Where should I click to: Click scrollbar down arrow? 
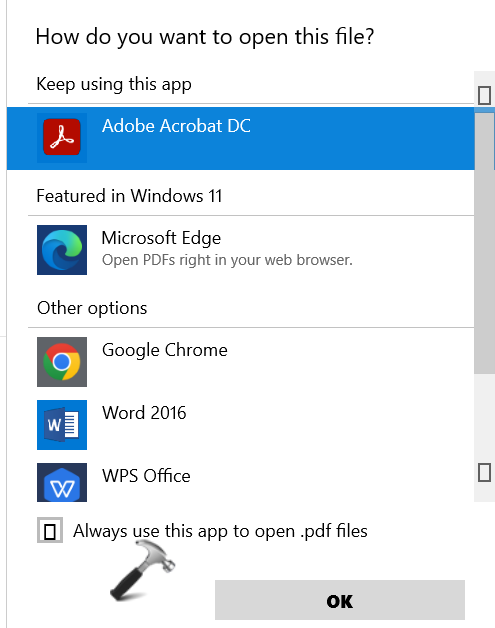click(484, 473)
